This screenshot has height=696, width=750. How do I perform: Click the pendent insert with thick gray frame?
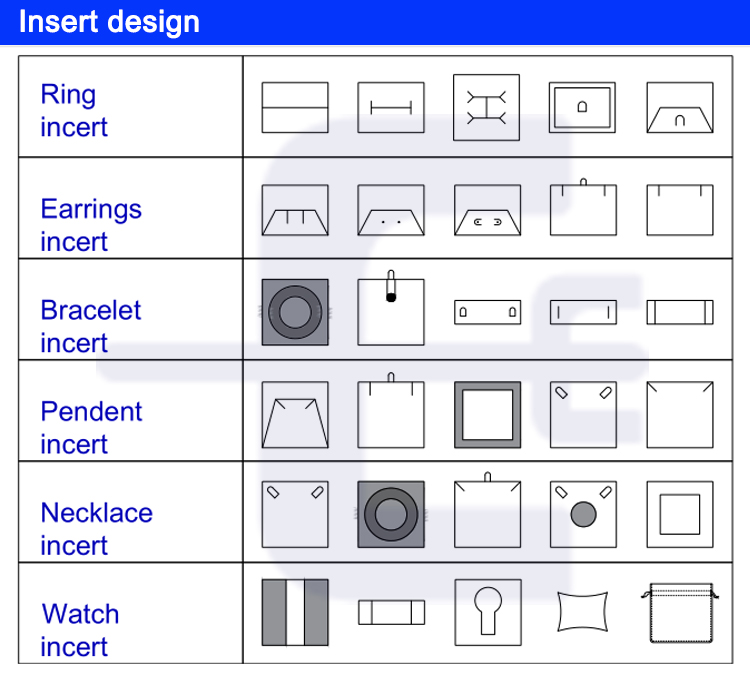point(486,414)
